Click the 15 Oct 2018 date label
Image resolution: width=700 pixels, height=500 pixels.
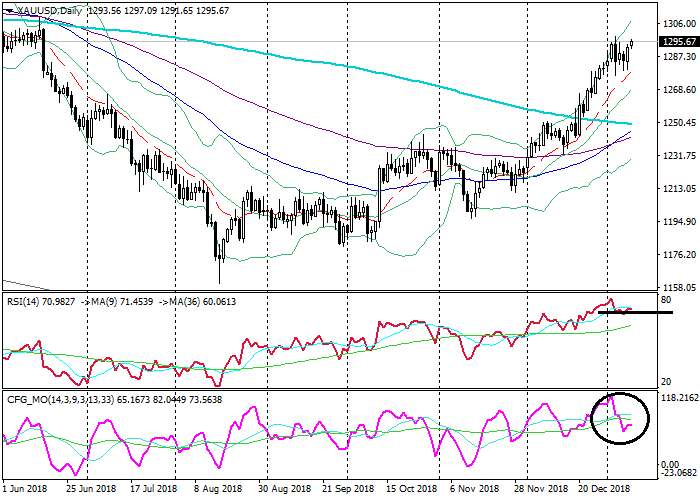(411, 489)
